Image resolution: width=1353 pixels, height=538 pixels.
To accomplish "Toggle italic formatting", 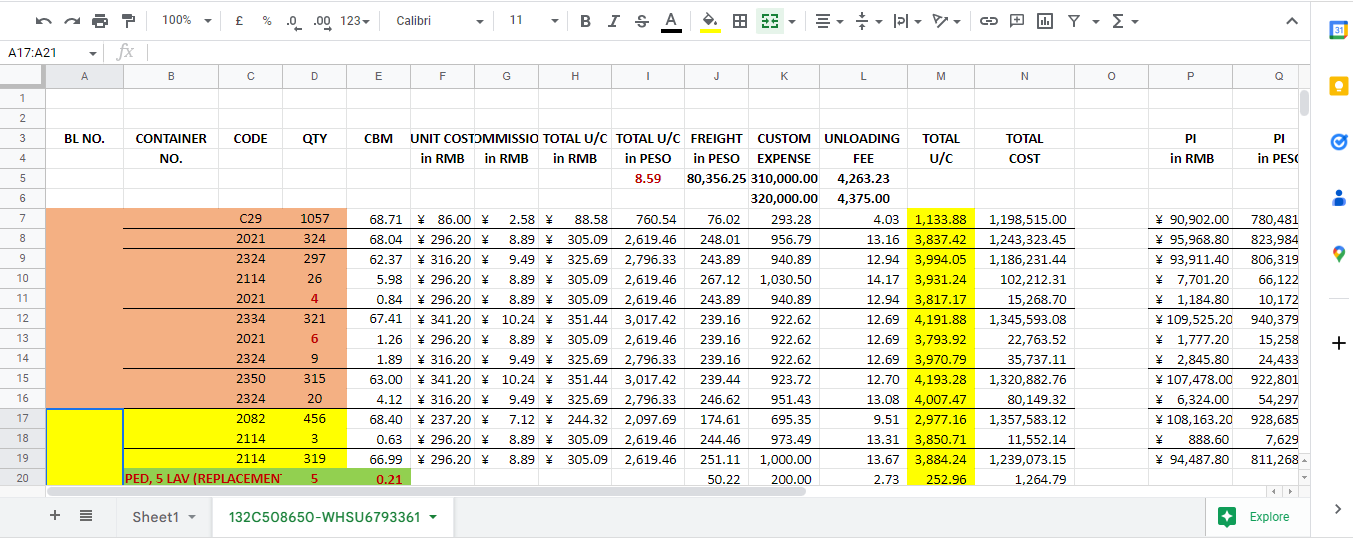I will 613,21.
